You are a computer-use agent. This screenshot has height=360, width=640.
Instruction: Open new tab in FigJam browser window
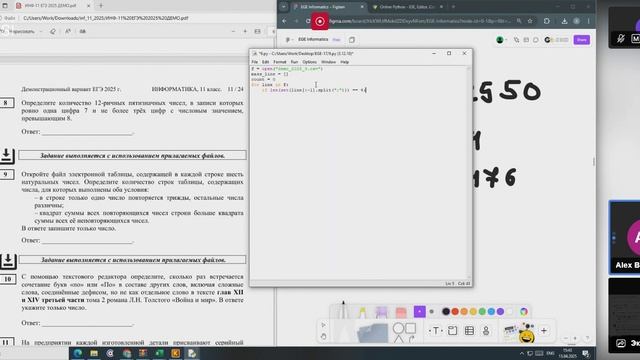[x=453, y=7]
